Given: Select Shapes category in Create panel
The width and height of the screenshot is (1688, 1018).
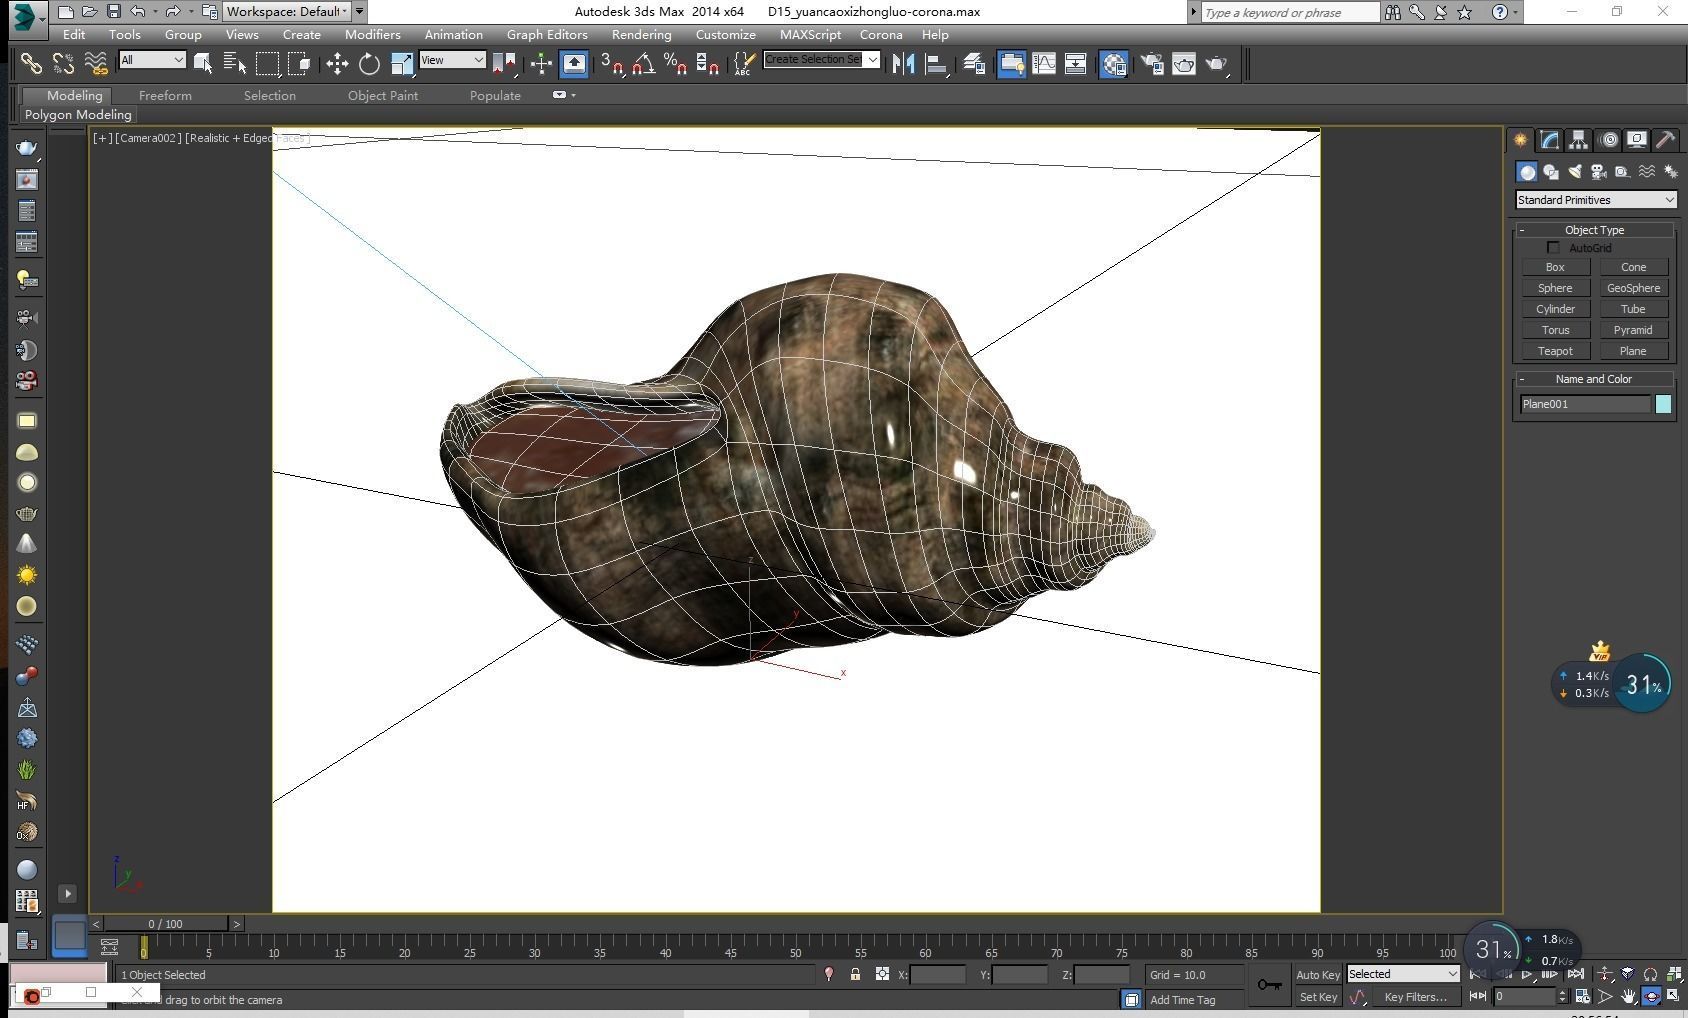Looking at the screenshot, I should click(1551, 172).
